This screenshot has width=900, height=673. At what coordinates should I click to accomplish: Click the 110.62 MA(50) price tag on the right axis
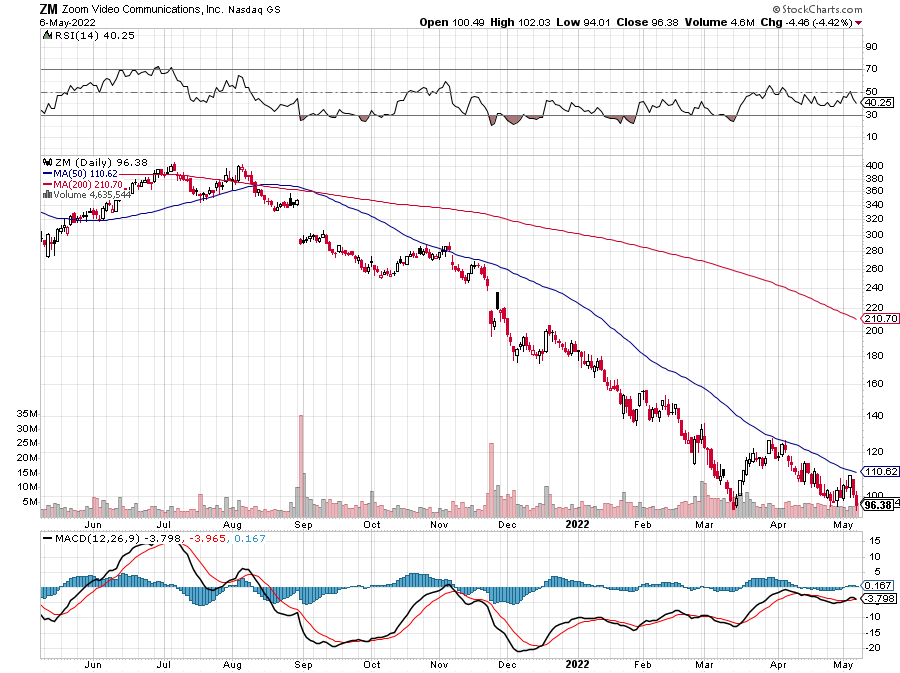[881, 471]
